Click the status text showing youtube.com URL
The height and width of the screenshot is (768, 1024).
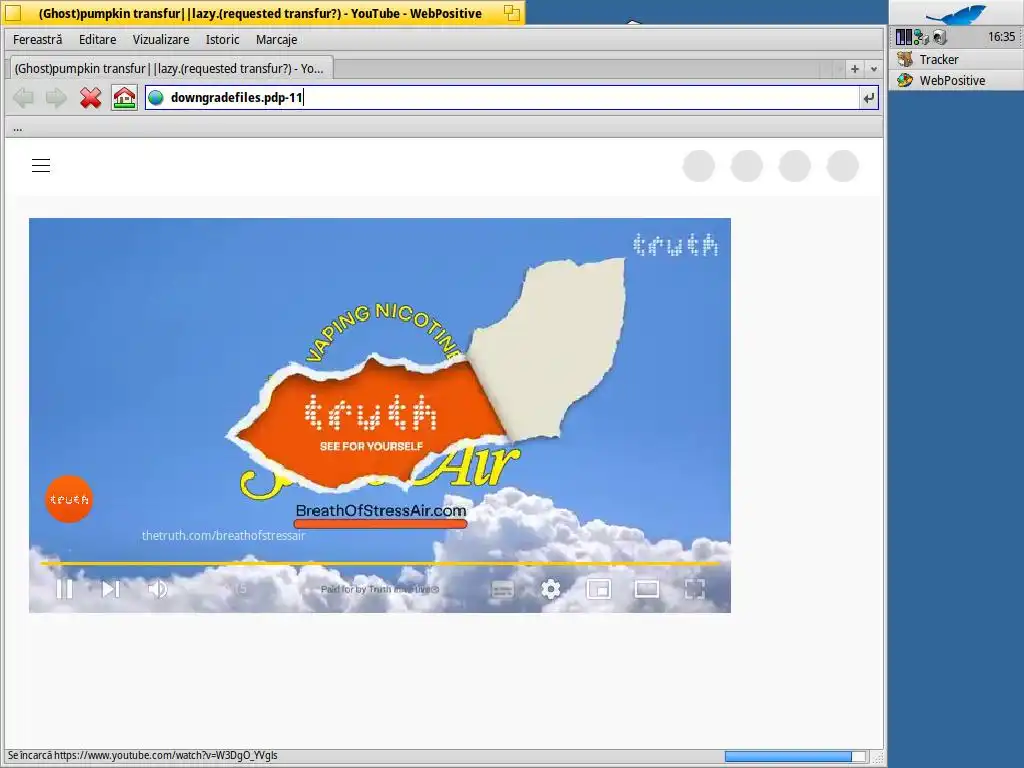click(x=142, y=756)
